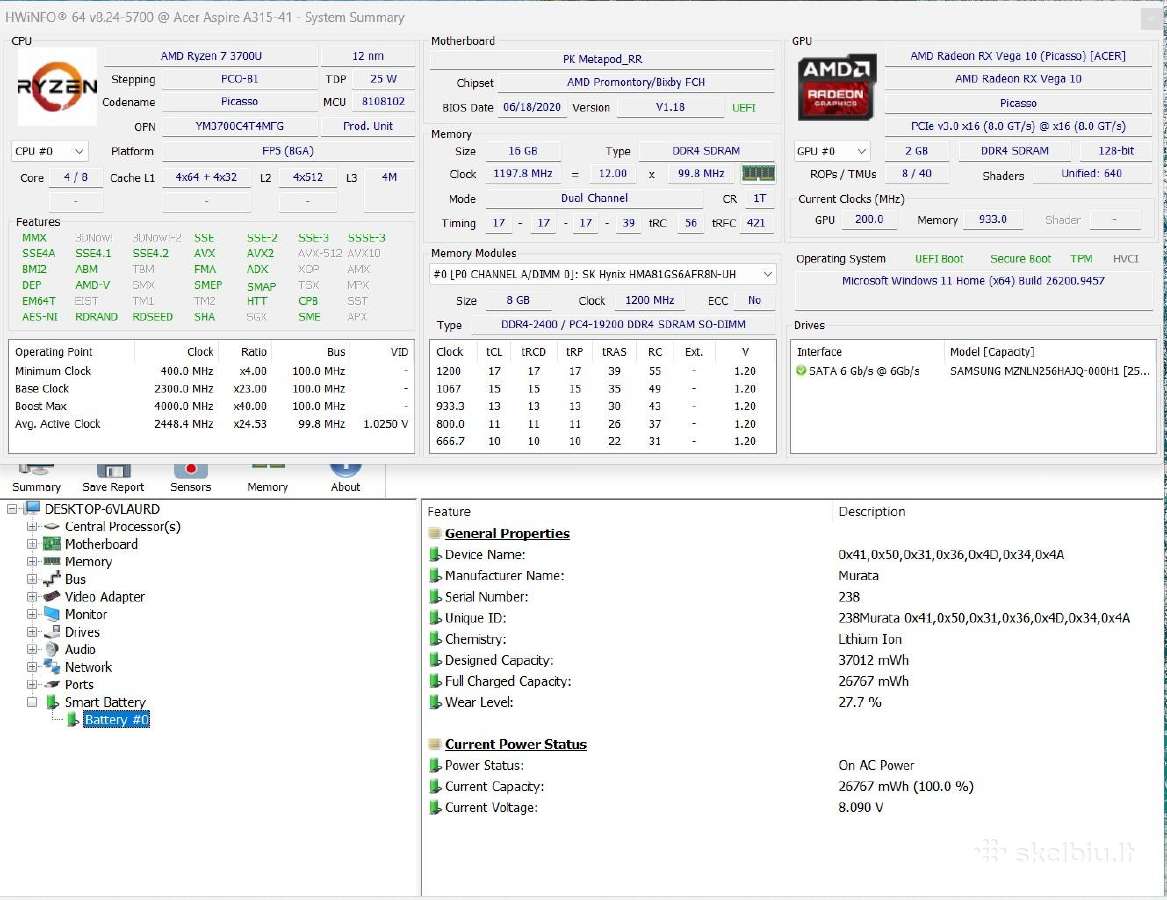Screen dimensions: 1167x900
Task: Click the Bus tree icon
Action: point(51,579)
